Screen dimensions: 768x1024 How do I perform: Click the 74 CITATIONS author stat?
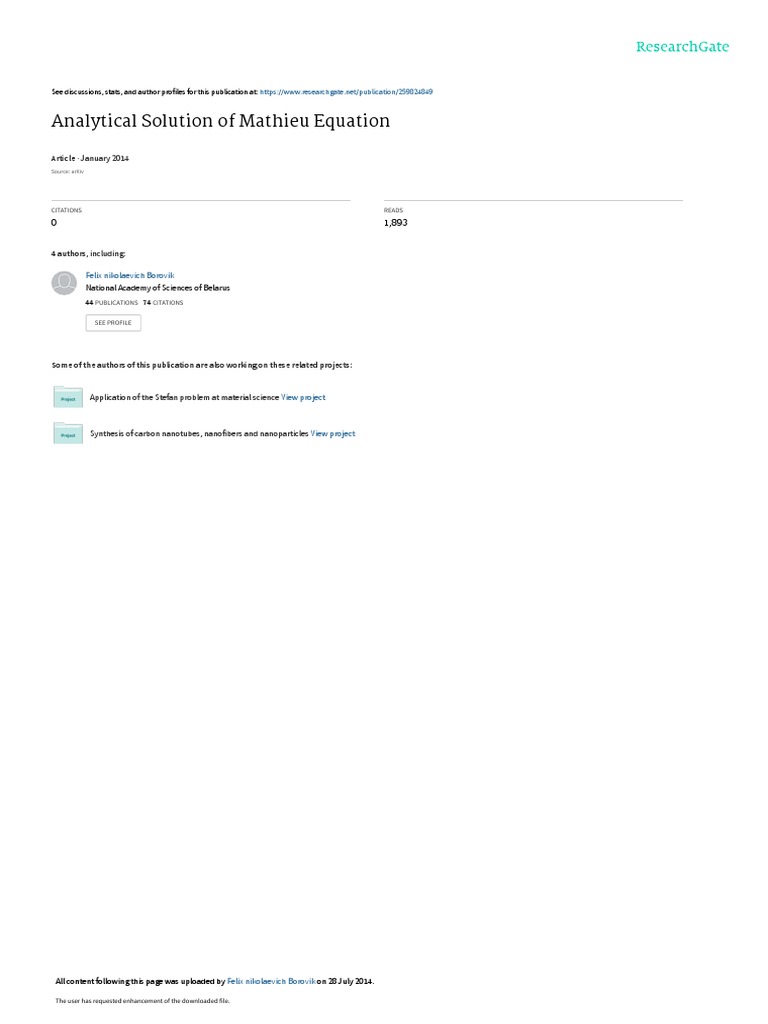[163, 303]
